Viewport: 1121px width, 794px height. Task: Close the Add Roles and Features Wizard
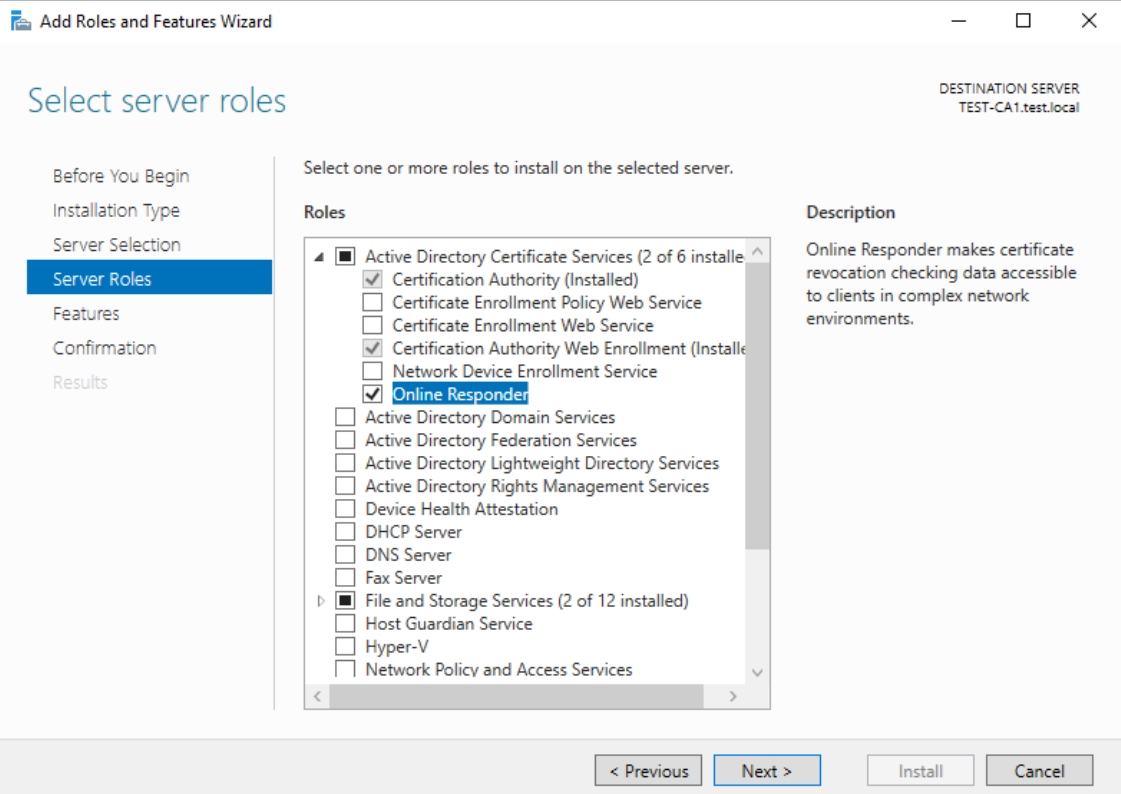1089,21
